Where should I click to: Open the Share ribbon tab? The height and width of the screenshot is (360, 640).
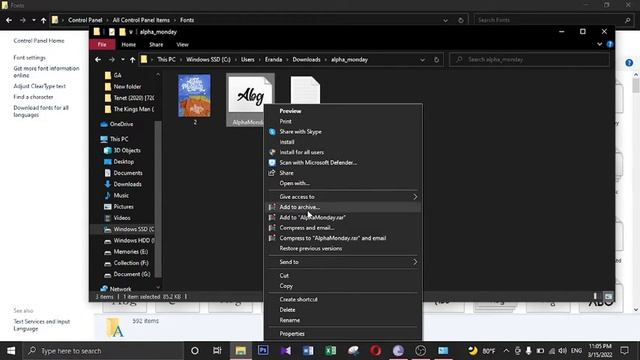pos(156,44)
